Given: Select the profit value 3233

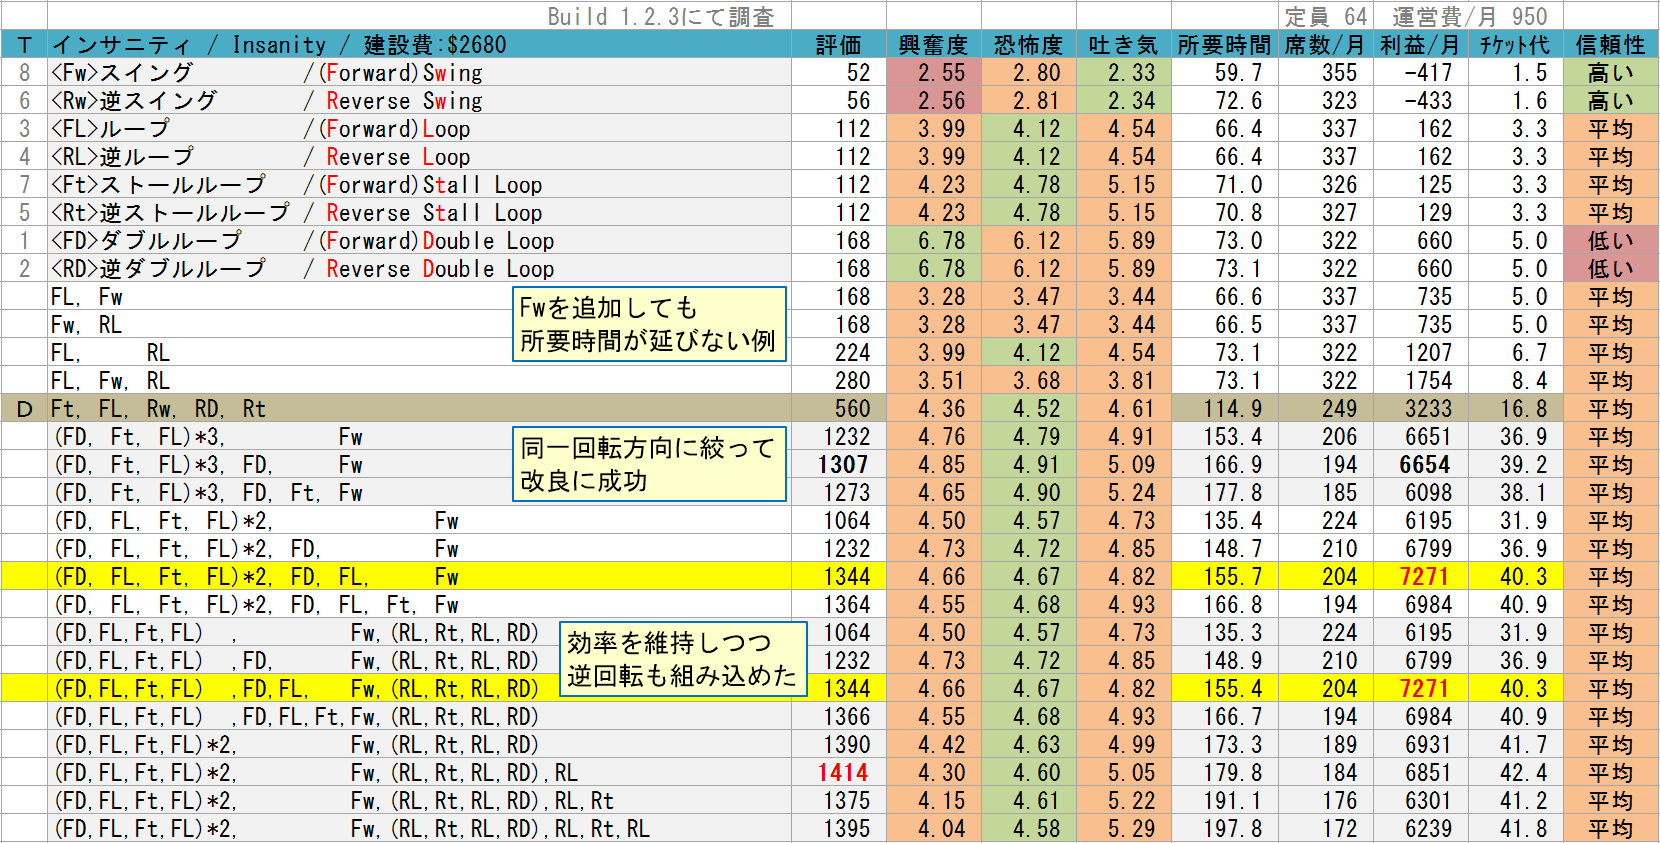Looking at the screenshot, I should [x=1428, y=409].
